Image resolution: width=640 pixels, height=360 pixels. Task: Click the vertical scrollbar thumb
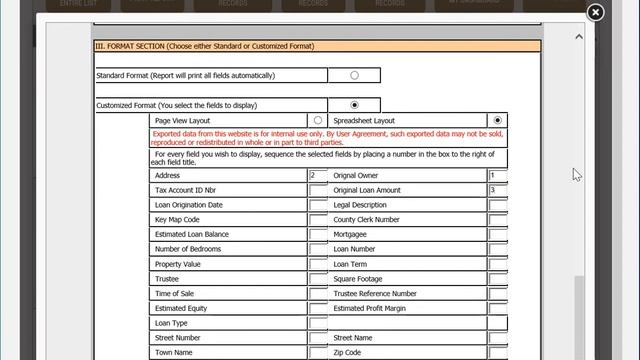[x=579, y=318]
